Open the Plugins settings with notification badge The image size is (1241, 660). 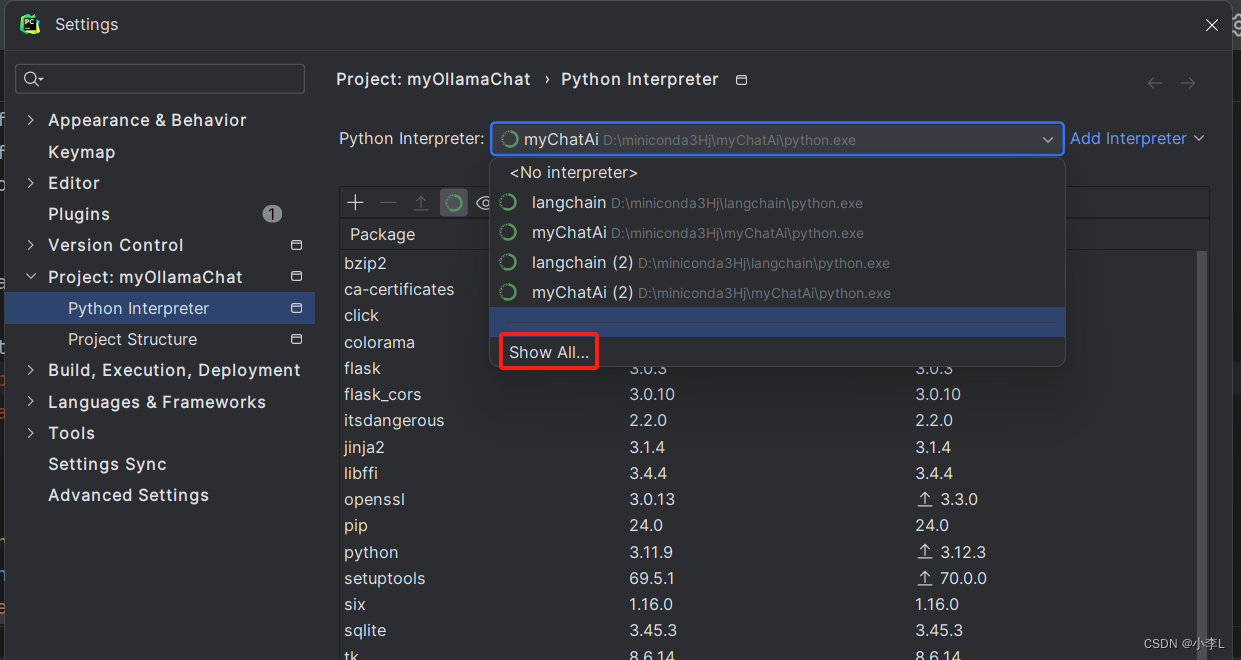click(78, 214)
